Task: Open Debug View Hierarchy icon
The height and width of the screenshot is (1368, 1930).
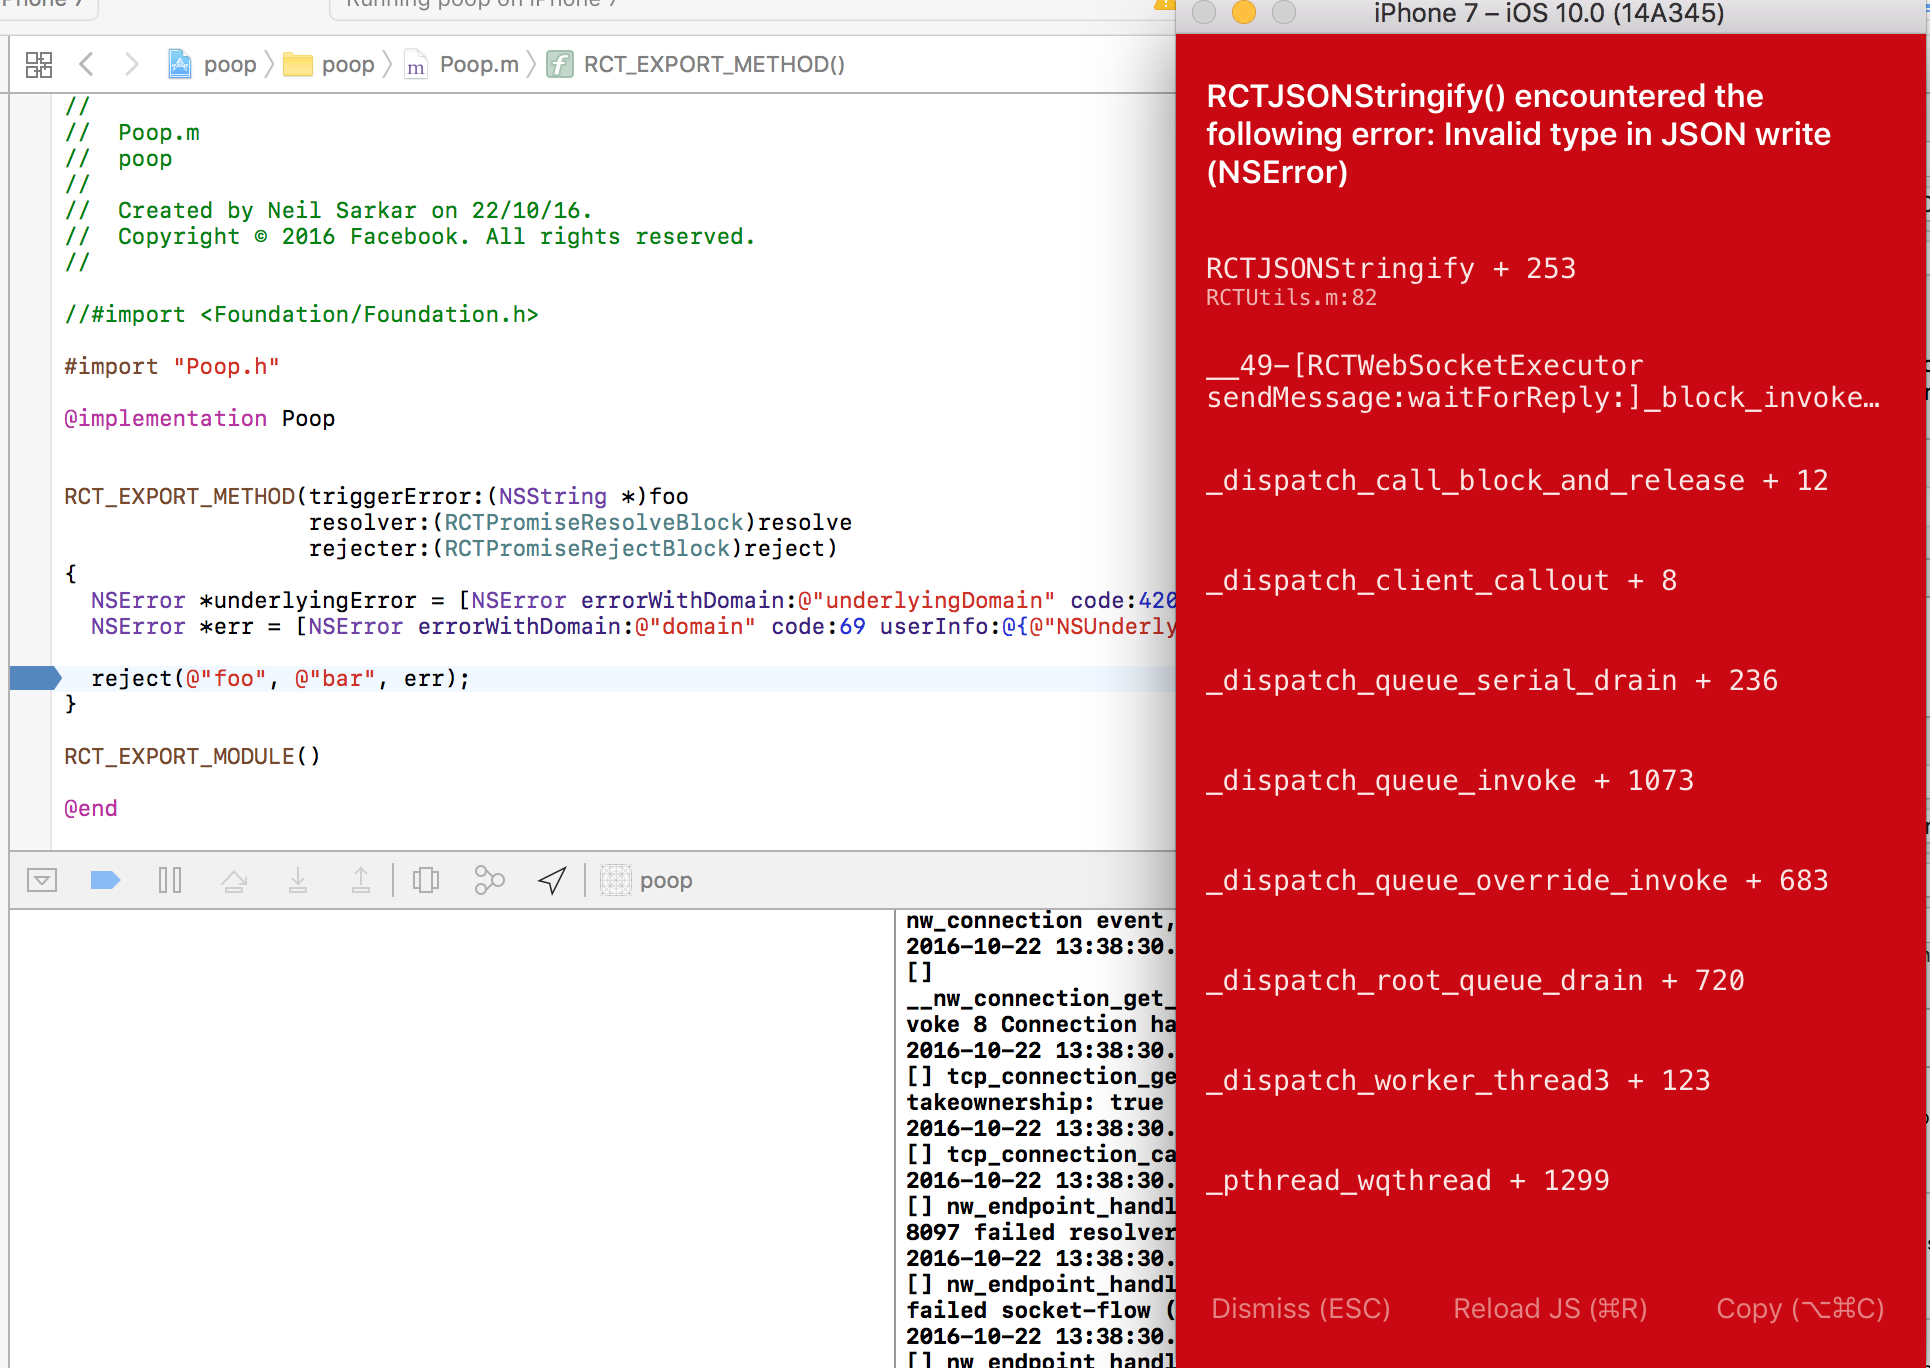Action: point(426,880)
